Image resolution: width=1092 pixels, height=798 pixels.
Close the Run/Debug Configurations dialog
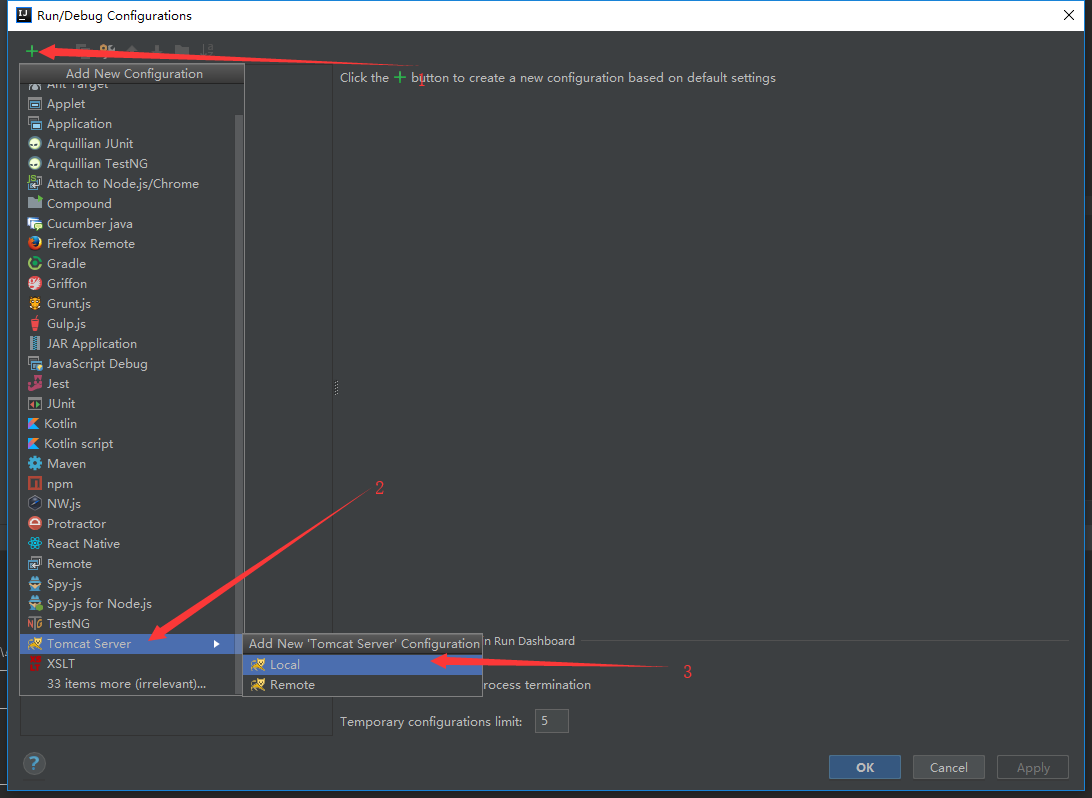click(1069, 15)
